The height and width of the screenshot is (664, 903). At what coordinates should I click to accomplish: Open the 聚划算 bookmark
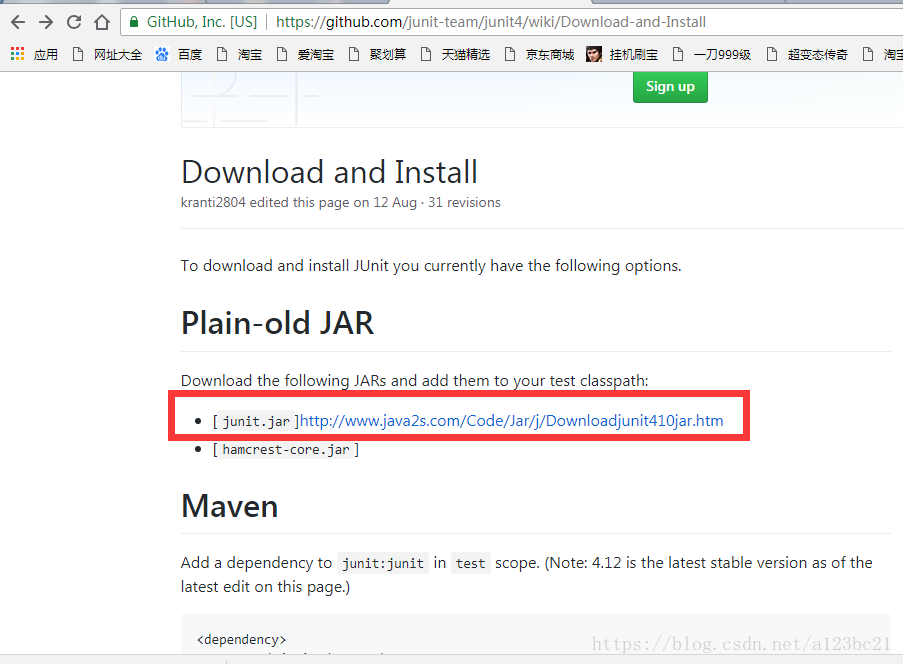point(377,55)
